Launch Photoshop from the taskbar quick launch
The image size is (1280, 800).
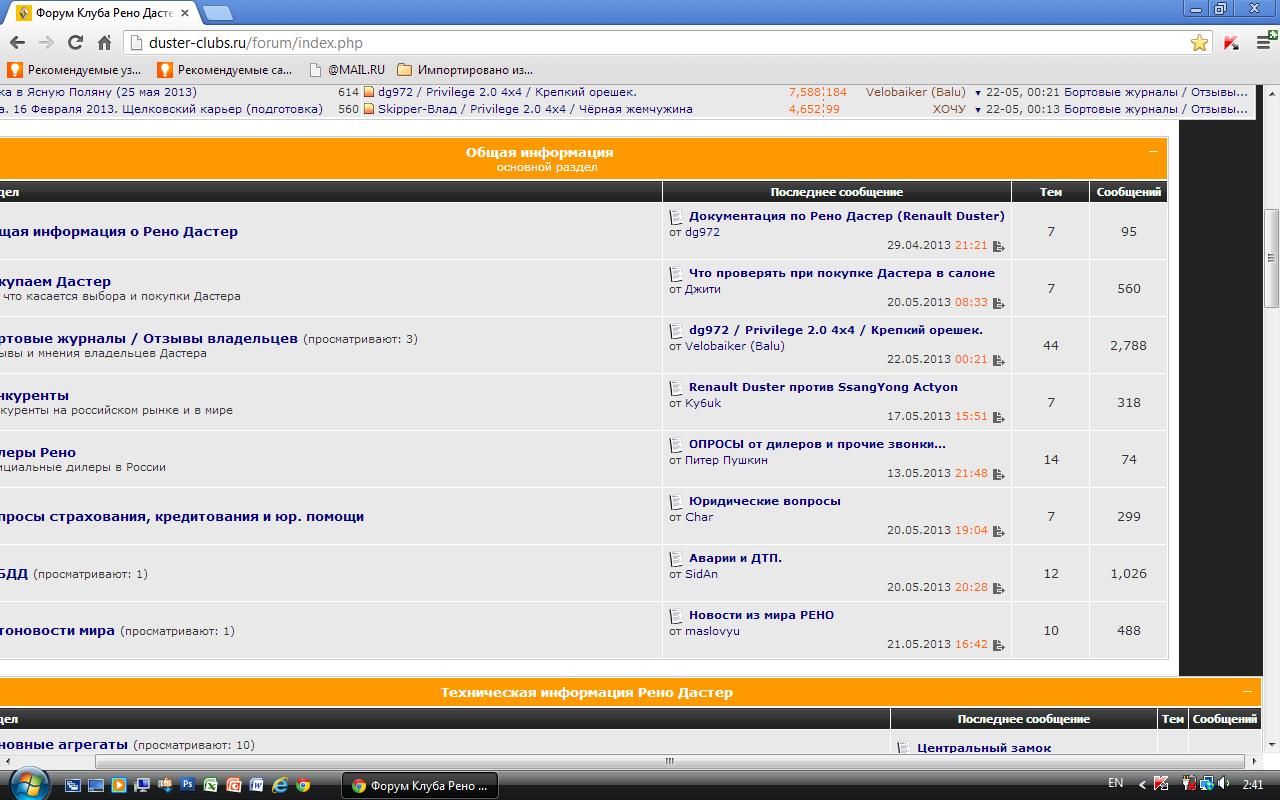pos(187,785)
